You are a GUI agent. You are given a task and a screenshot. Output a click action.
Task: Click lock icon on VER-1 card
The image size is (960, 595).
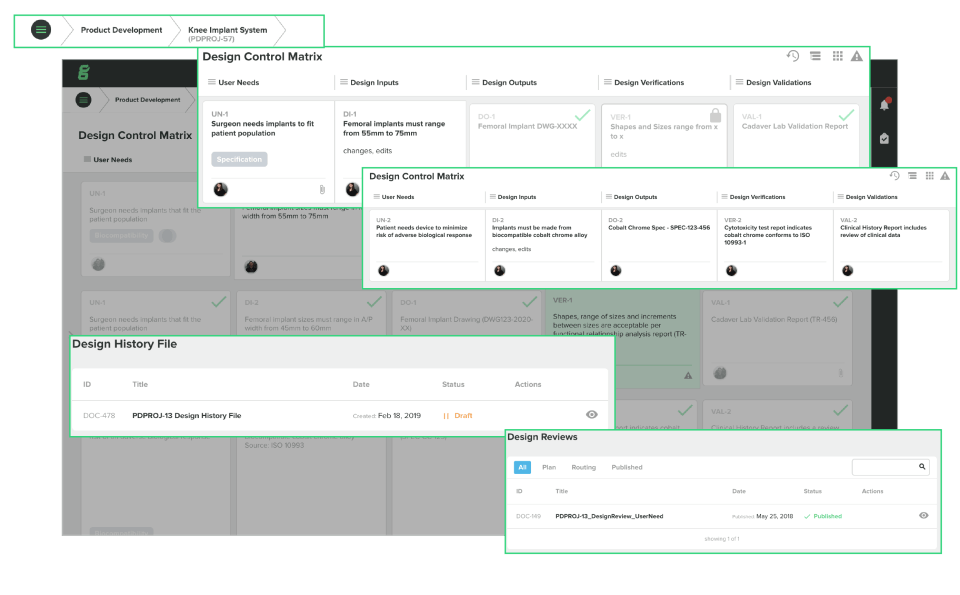[715, 115]
